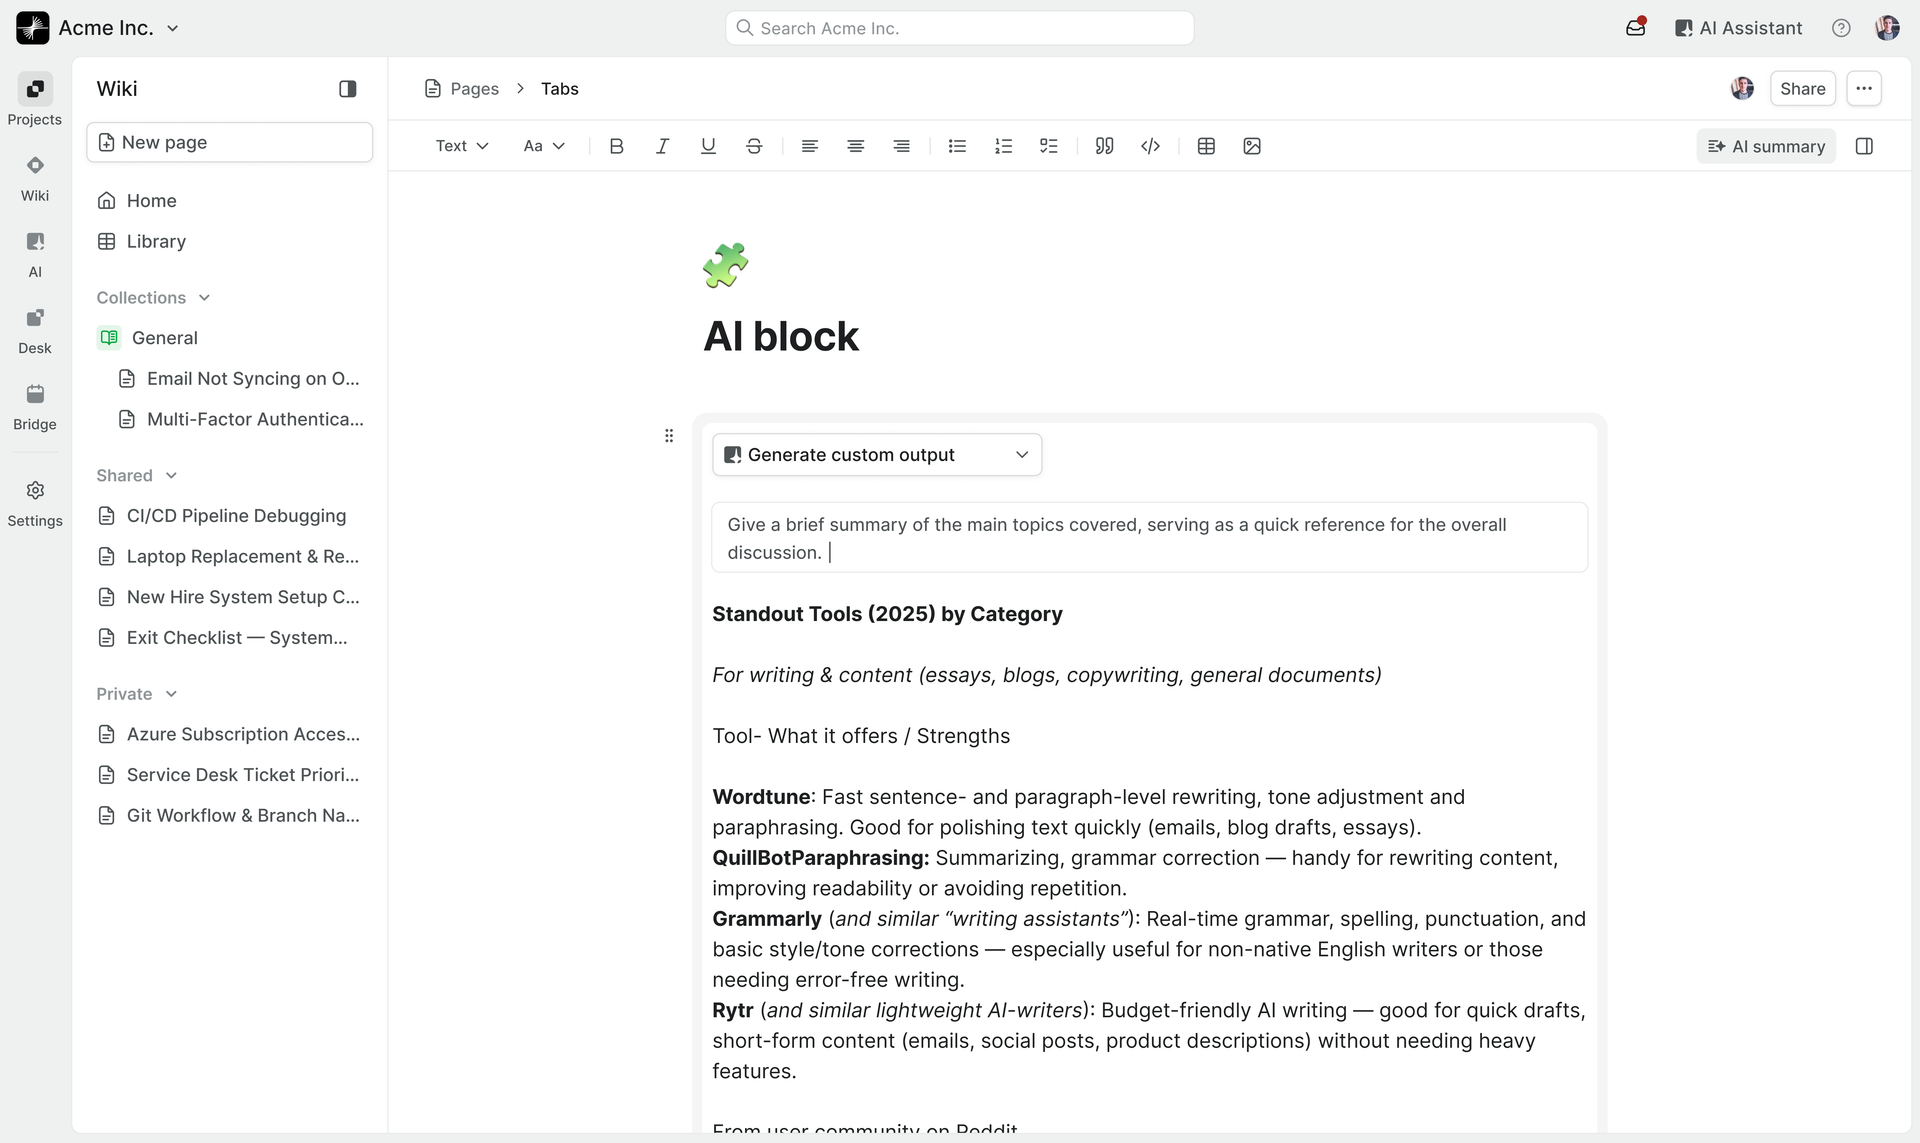Click page collaborator avatar near Share
Viewport: 1920px width, 1143px height.
click(x=1742, y=89)
